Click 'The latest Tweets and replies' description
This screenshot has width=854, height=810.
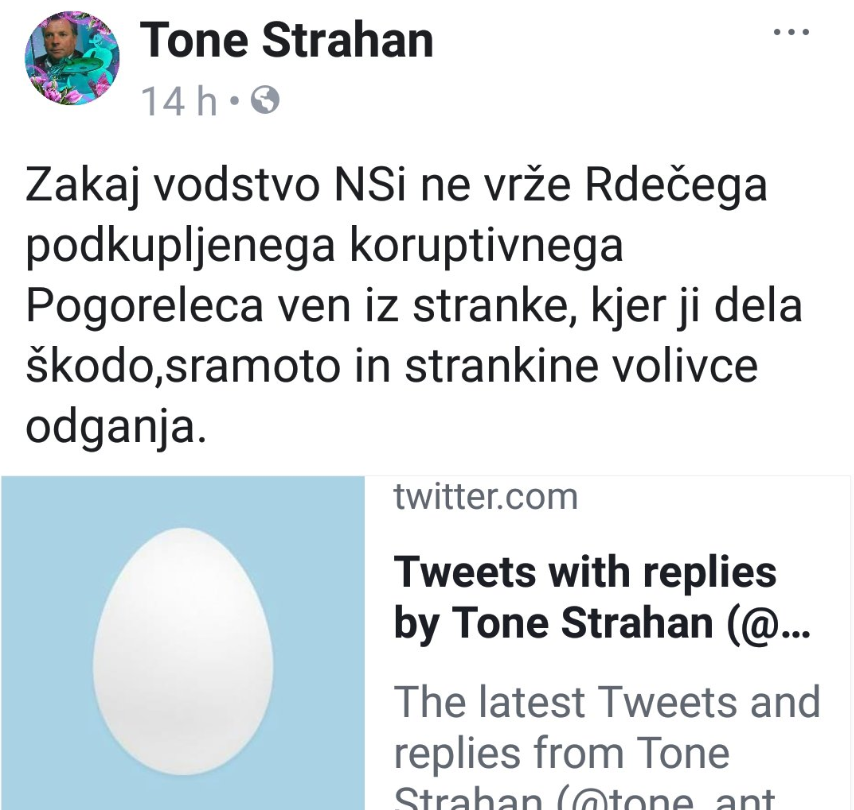click(x=607, y=702)
